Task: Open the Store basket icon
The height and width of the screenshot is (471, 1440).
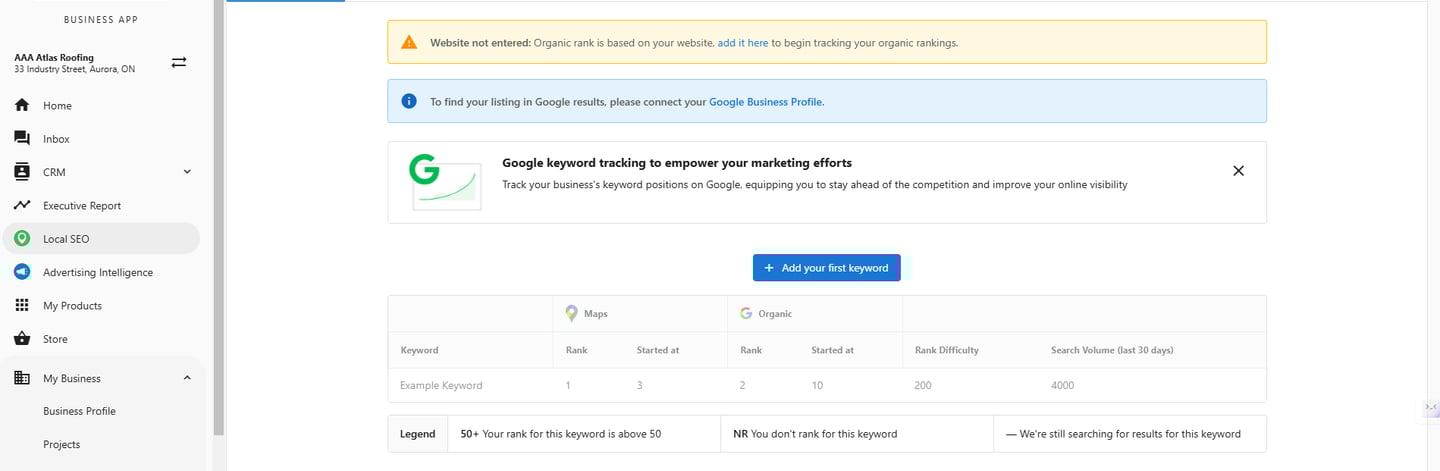Action: (x=22, y=339)
